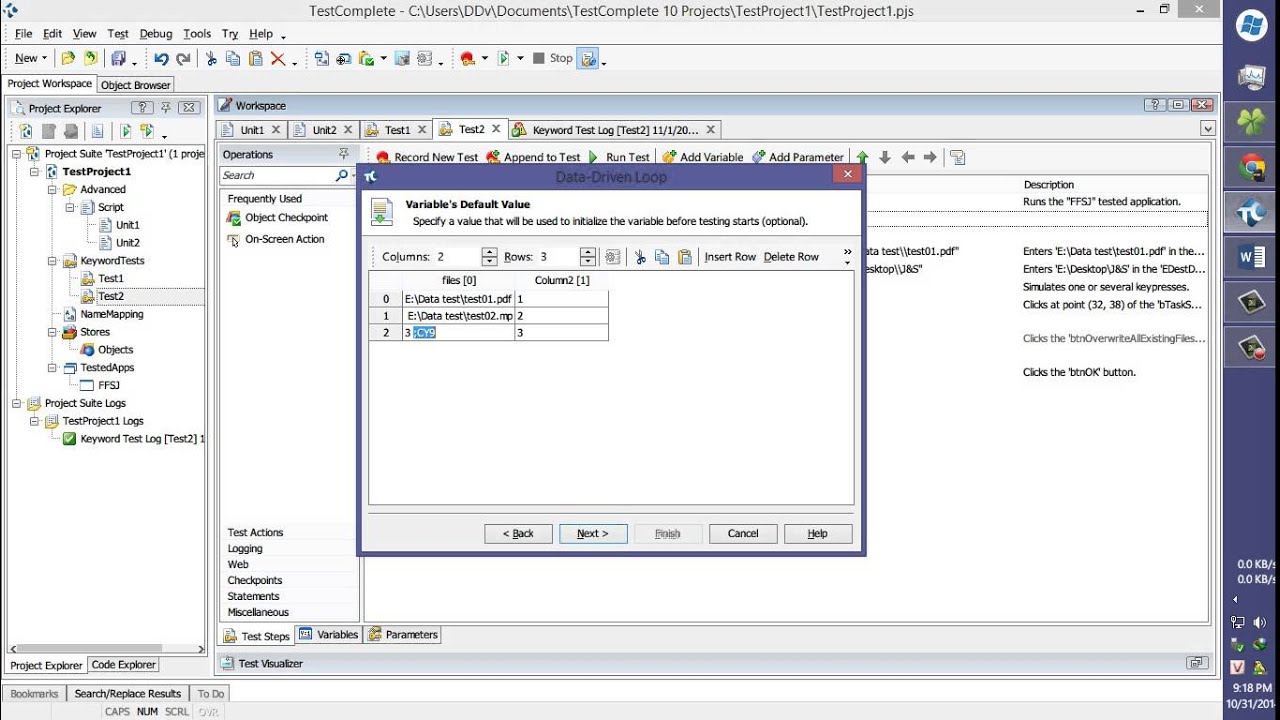The image size is (1280, 720).
Task: Click the green Run icon in main toolbar
Action: (x=503, y=59)
